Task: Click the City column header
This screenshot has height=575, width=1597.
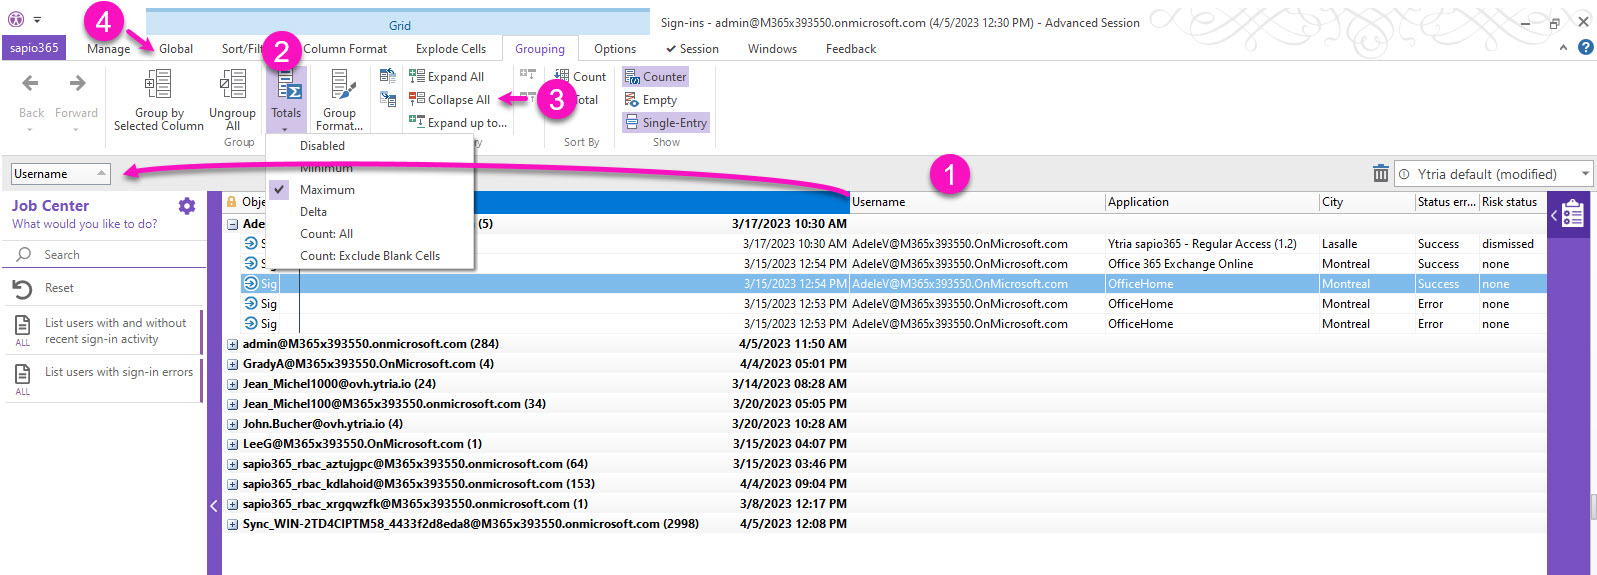Action: point(1367,202)
